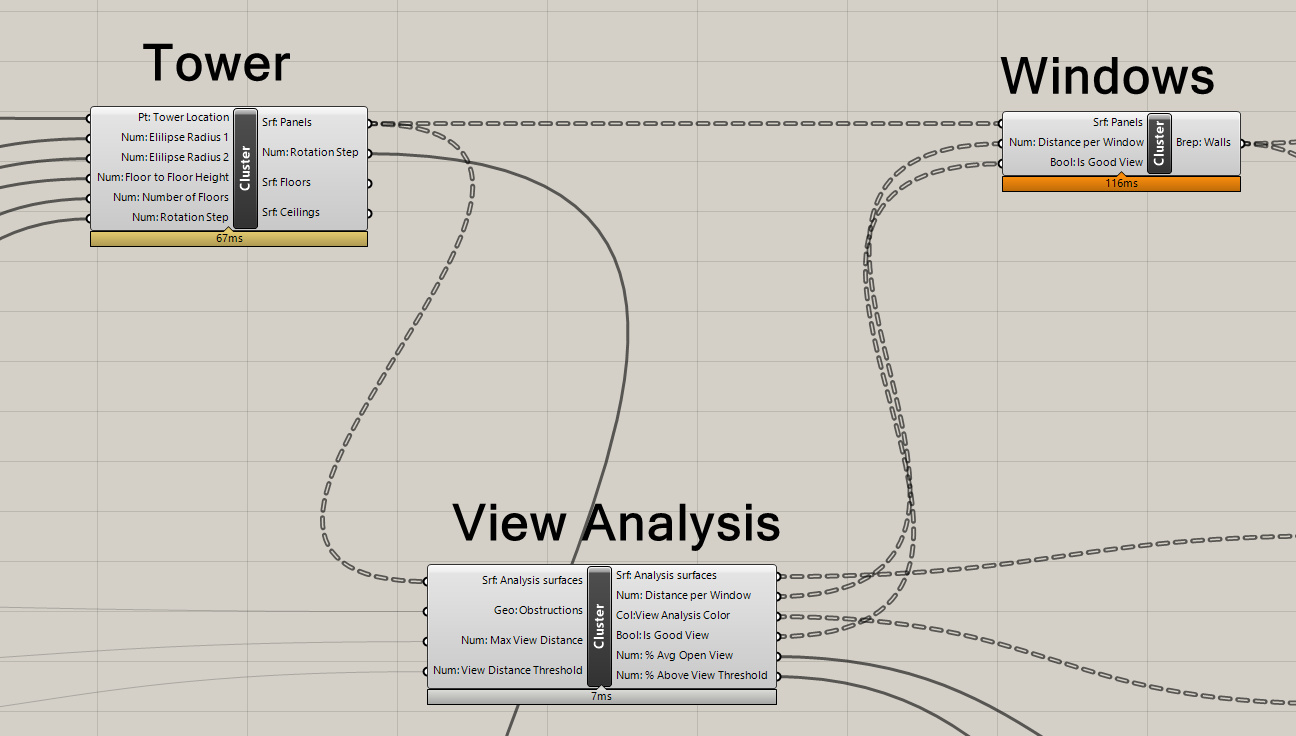Click the Srf: Ceilings output on Tower
Viewport: 1296px width, 736px height.
(290, 213)
